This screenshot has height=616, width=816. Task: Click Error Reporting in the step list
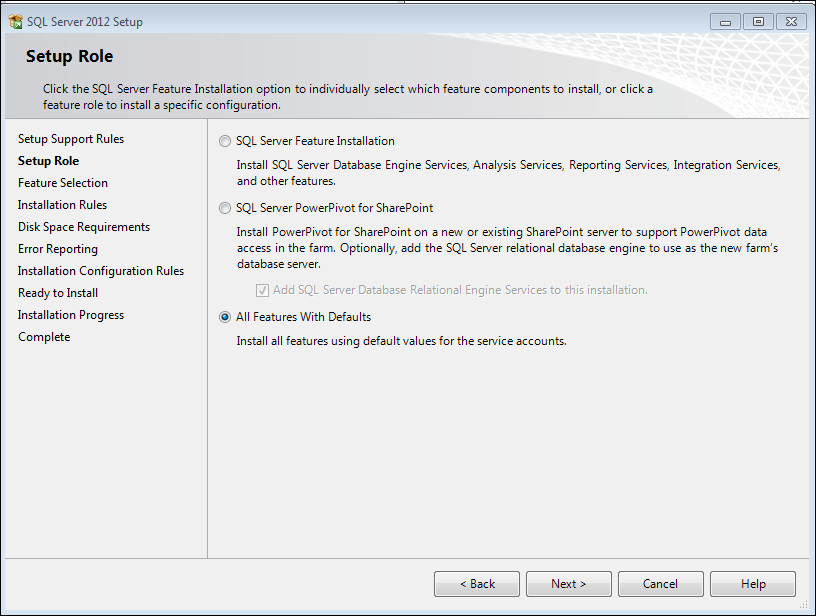58,249
